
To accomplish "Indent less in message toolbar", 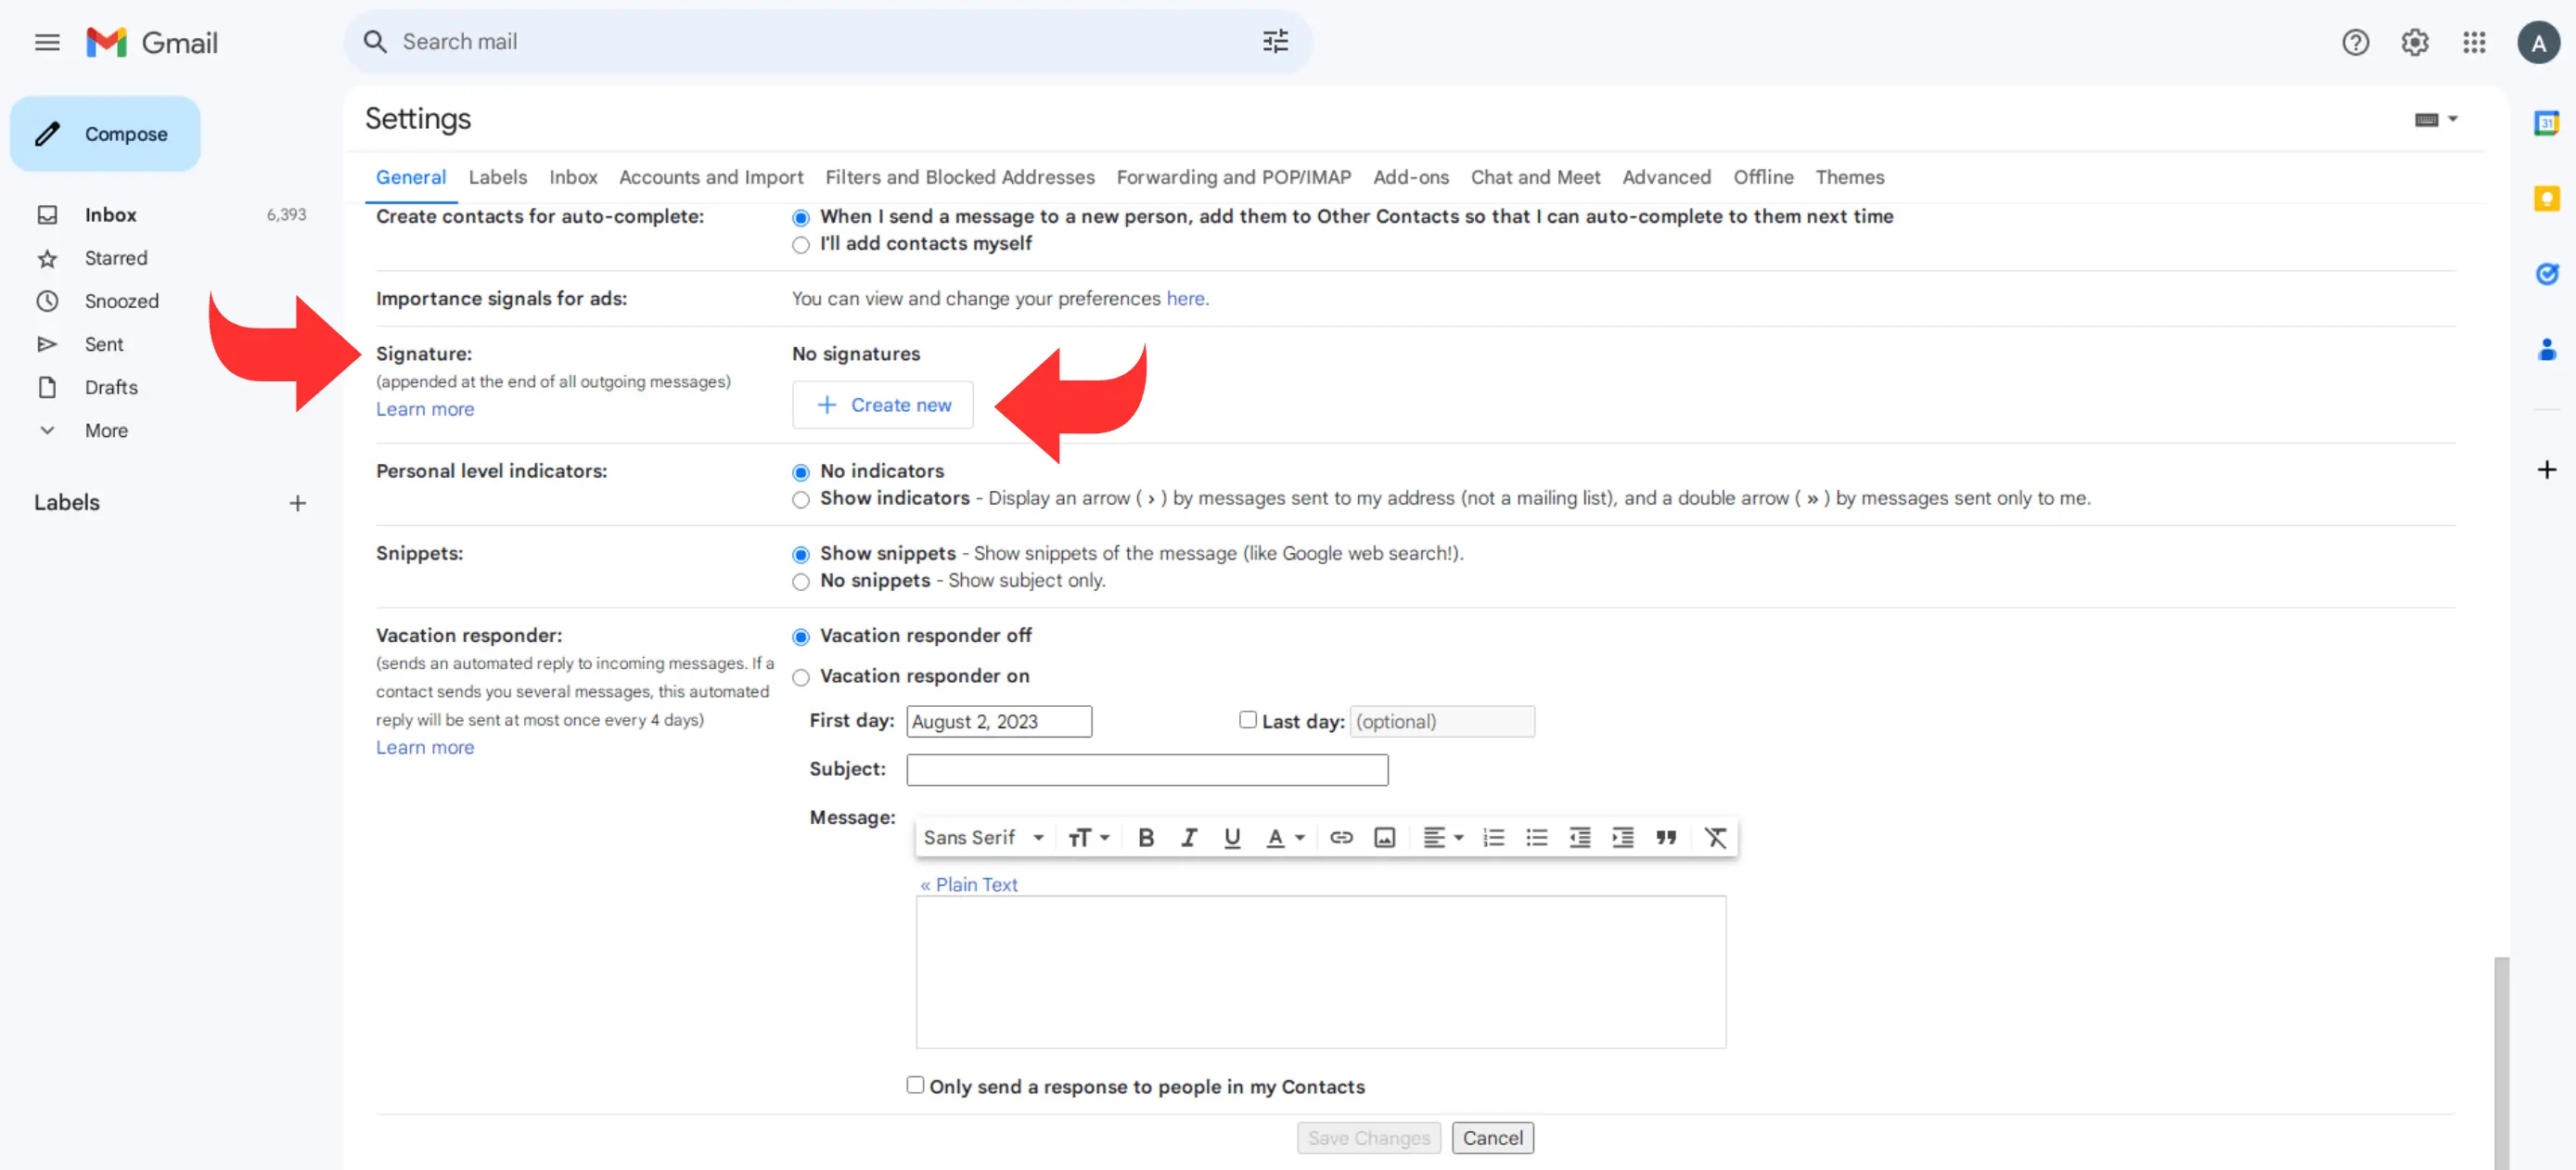I will pos(1579,837).
